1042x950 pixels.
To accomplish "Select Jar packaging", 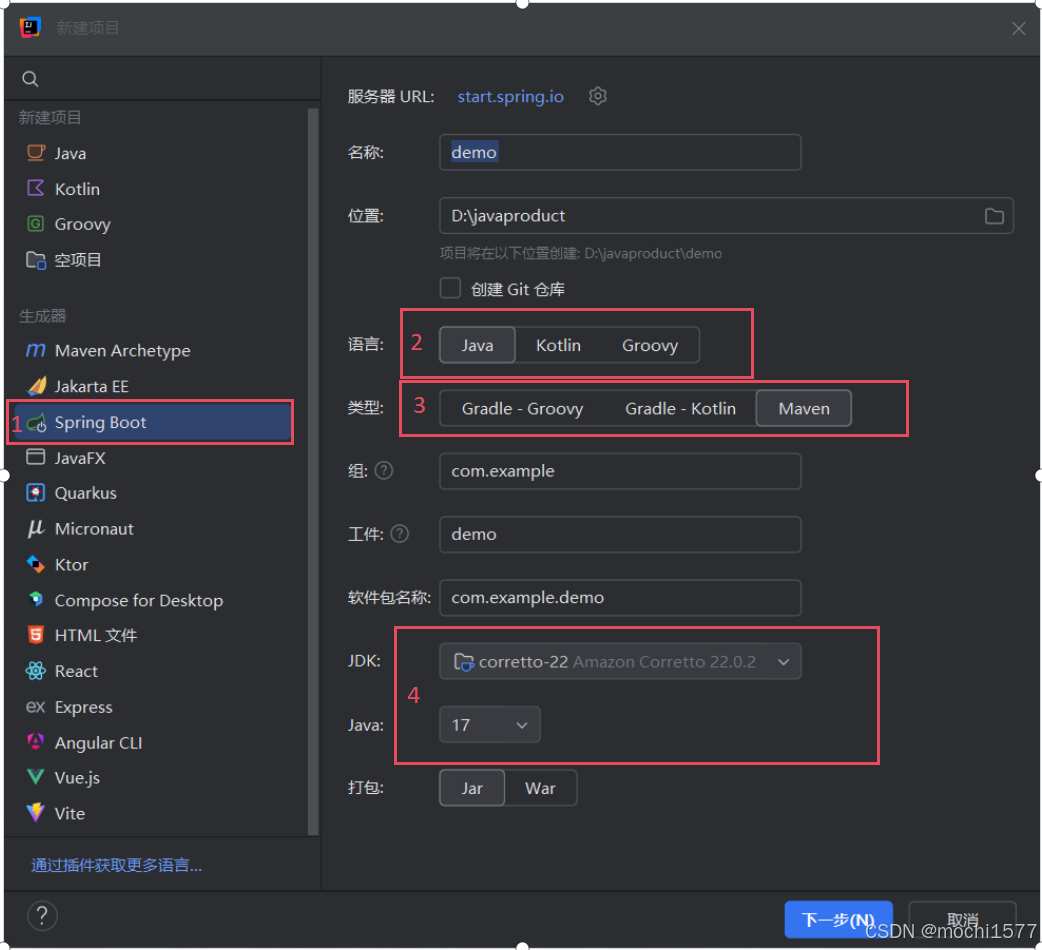I will [x=472, y=788].
